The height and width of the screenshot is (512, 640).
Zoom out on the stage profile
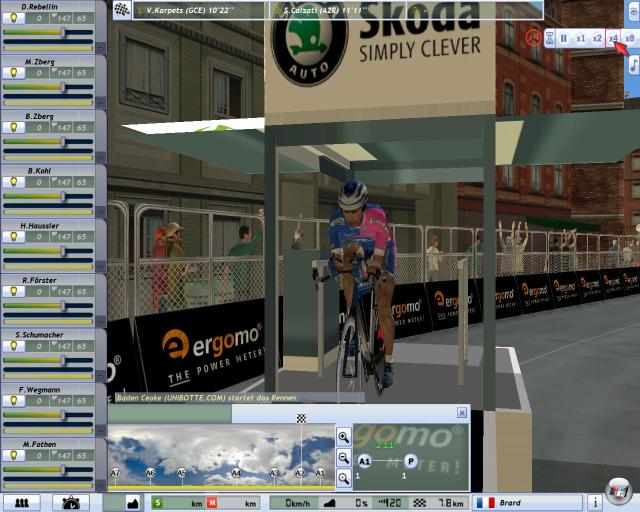pyautogui.click(x=344, y=458)
